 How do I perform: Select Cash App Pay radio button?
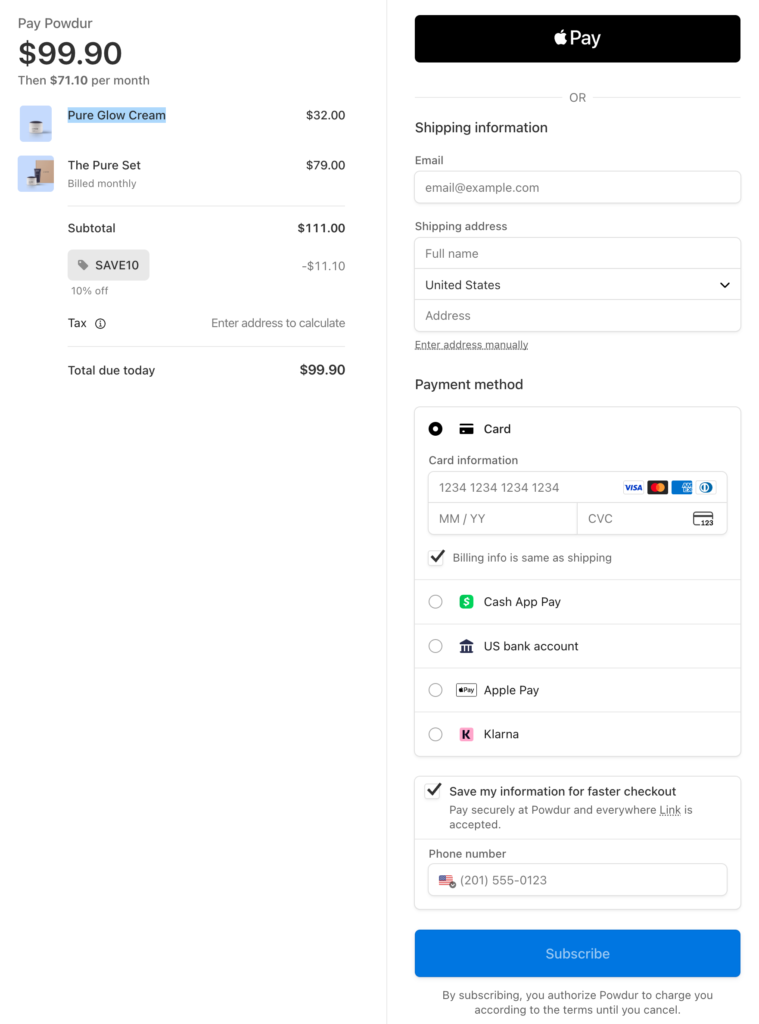(435, 602)
